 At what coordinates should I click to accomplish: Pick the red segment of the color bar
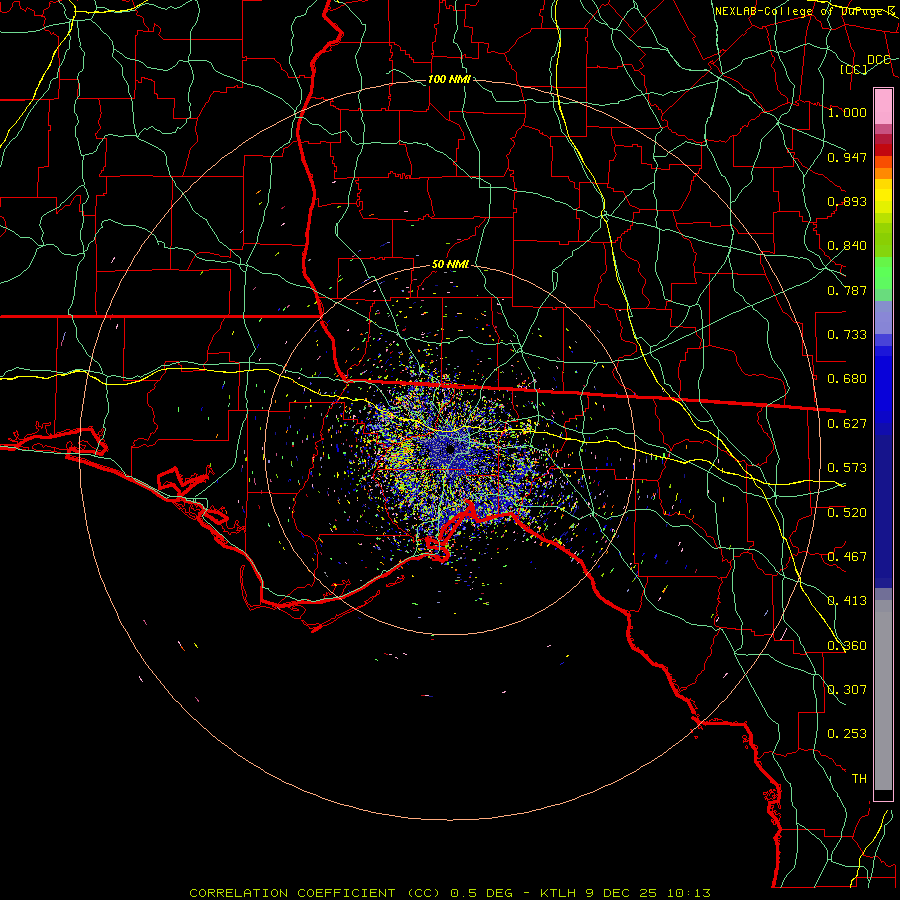[883, 150]
